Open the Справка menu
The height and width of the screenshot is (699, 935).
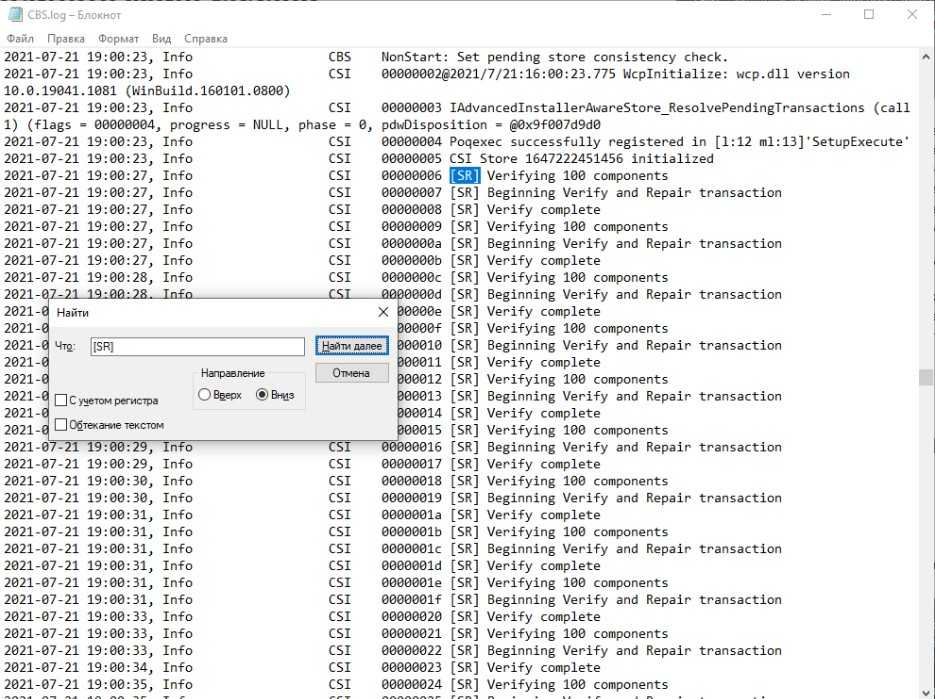[205, 38]
